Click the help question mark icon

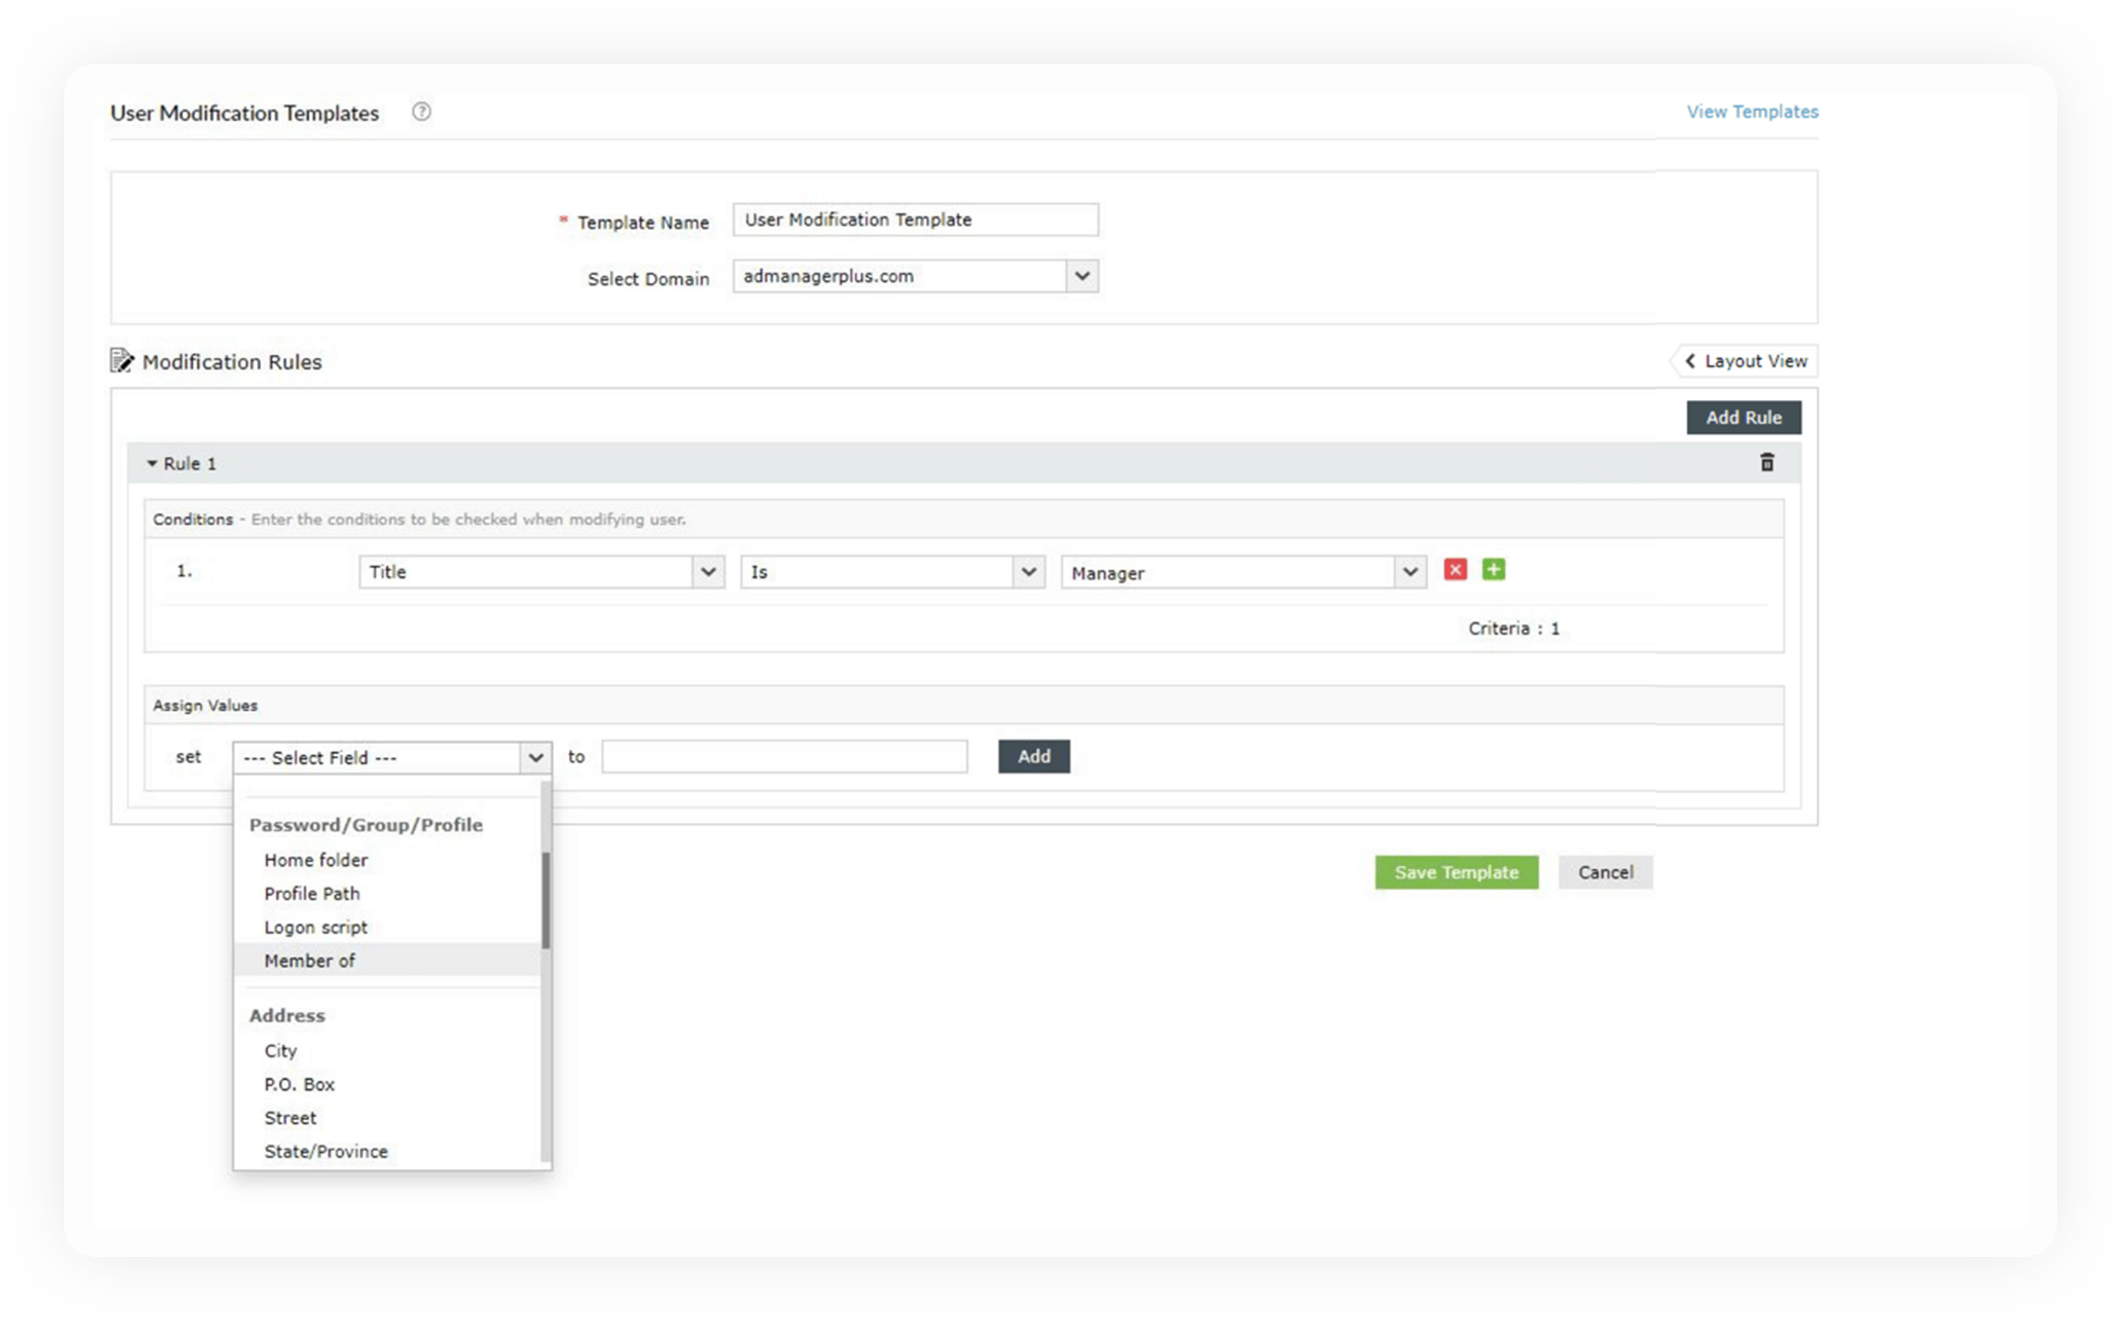421,112
